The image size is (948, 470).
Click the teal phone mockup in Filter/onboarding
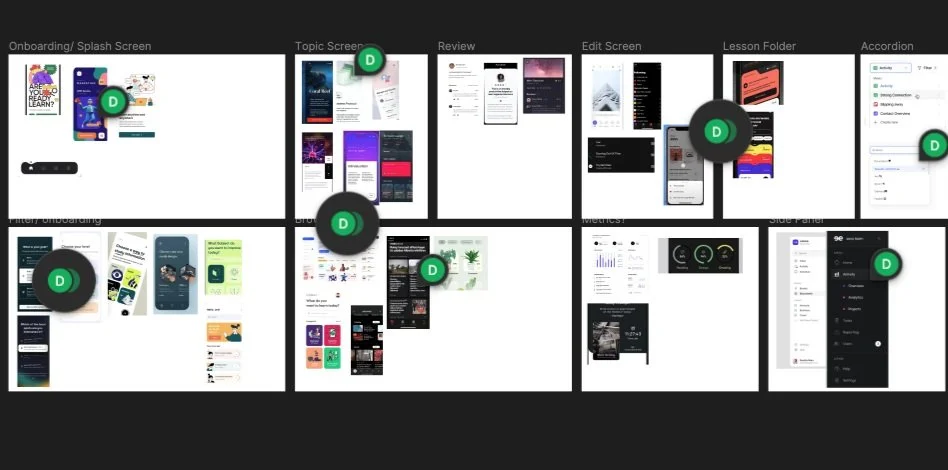[x=175, y=273]
